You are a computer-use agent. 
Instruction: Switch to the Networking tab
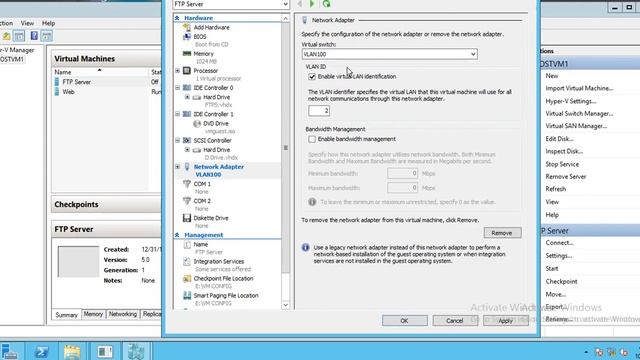122,314
